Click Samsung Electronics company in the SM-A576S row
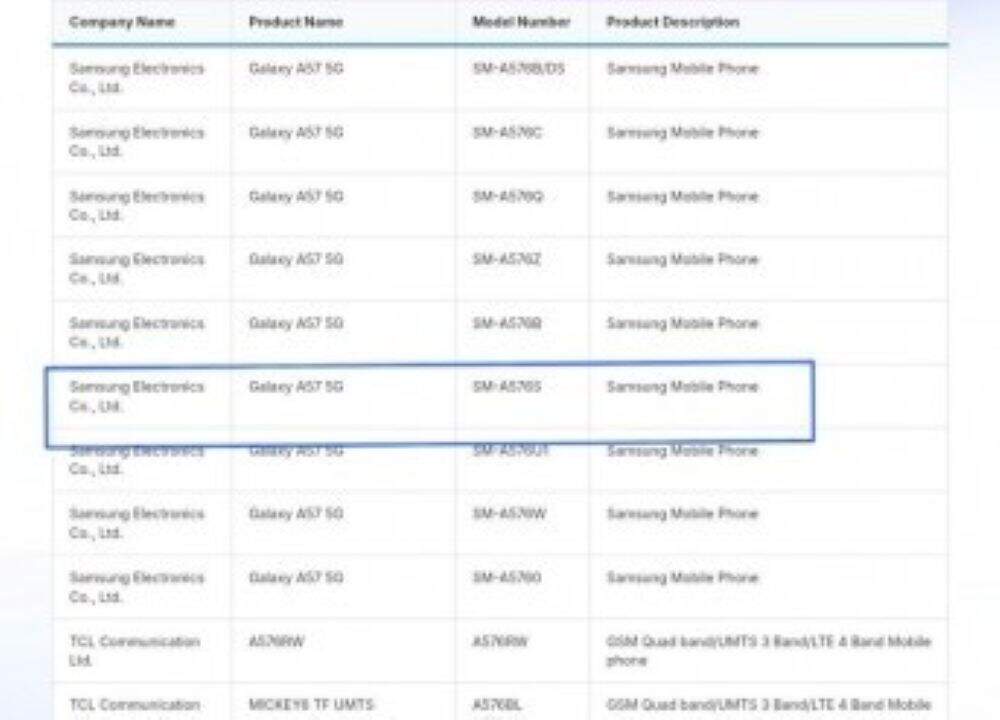 [136, 396]
